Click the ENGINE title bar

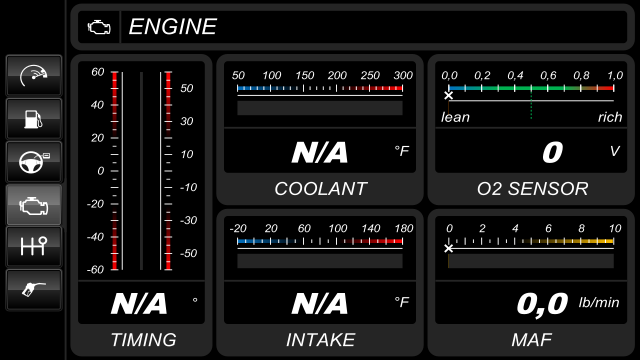[x=353, y=27]
